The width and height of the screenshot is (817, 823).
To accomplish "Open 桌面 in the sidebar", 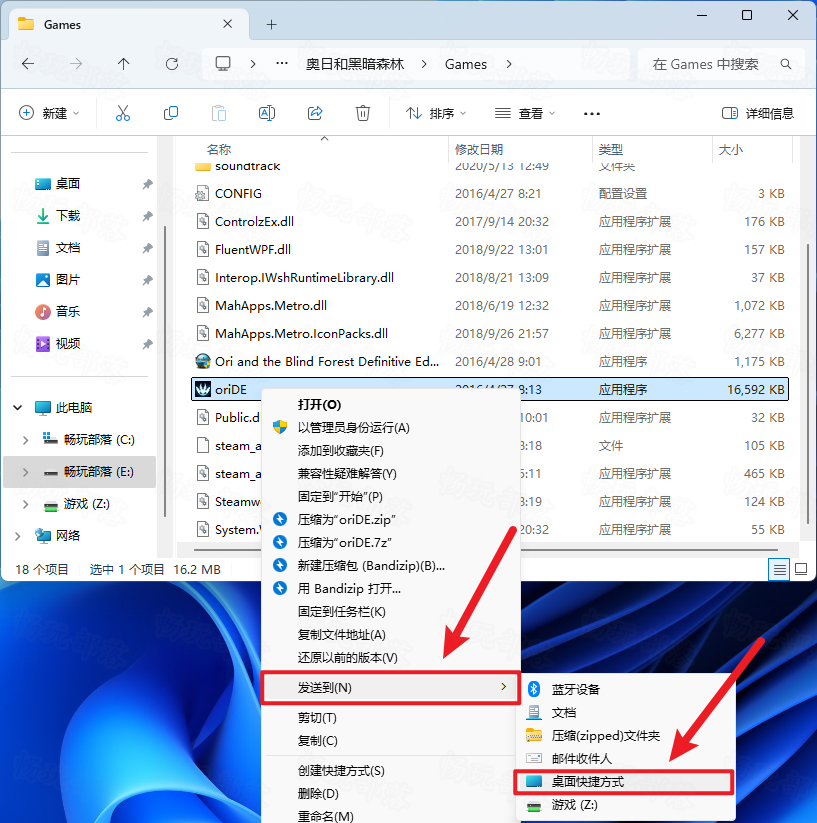I will point(68,184).
